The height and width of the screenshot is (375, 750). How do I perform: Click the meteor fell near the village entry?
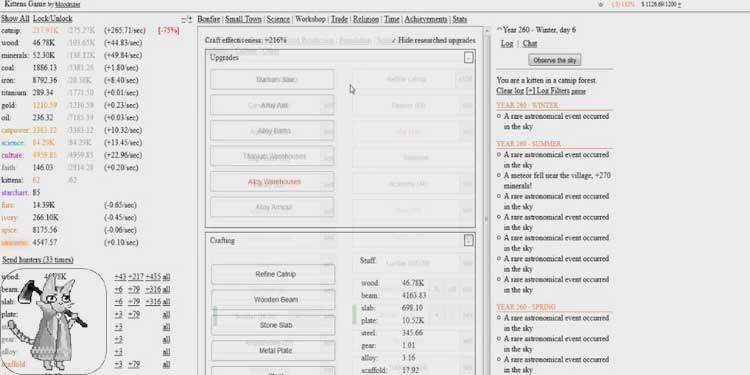click(x=557, y=180)
